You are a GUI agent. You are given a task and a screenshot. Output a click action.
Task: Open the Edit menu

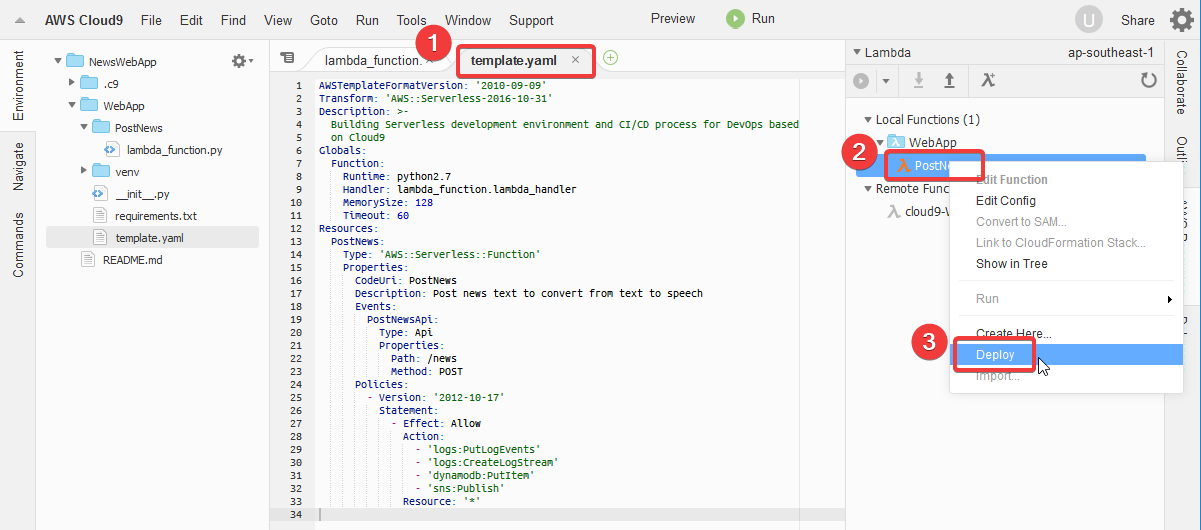[x=191, y=20]
